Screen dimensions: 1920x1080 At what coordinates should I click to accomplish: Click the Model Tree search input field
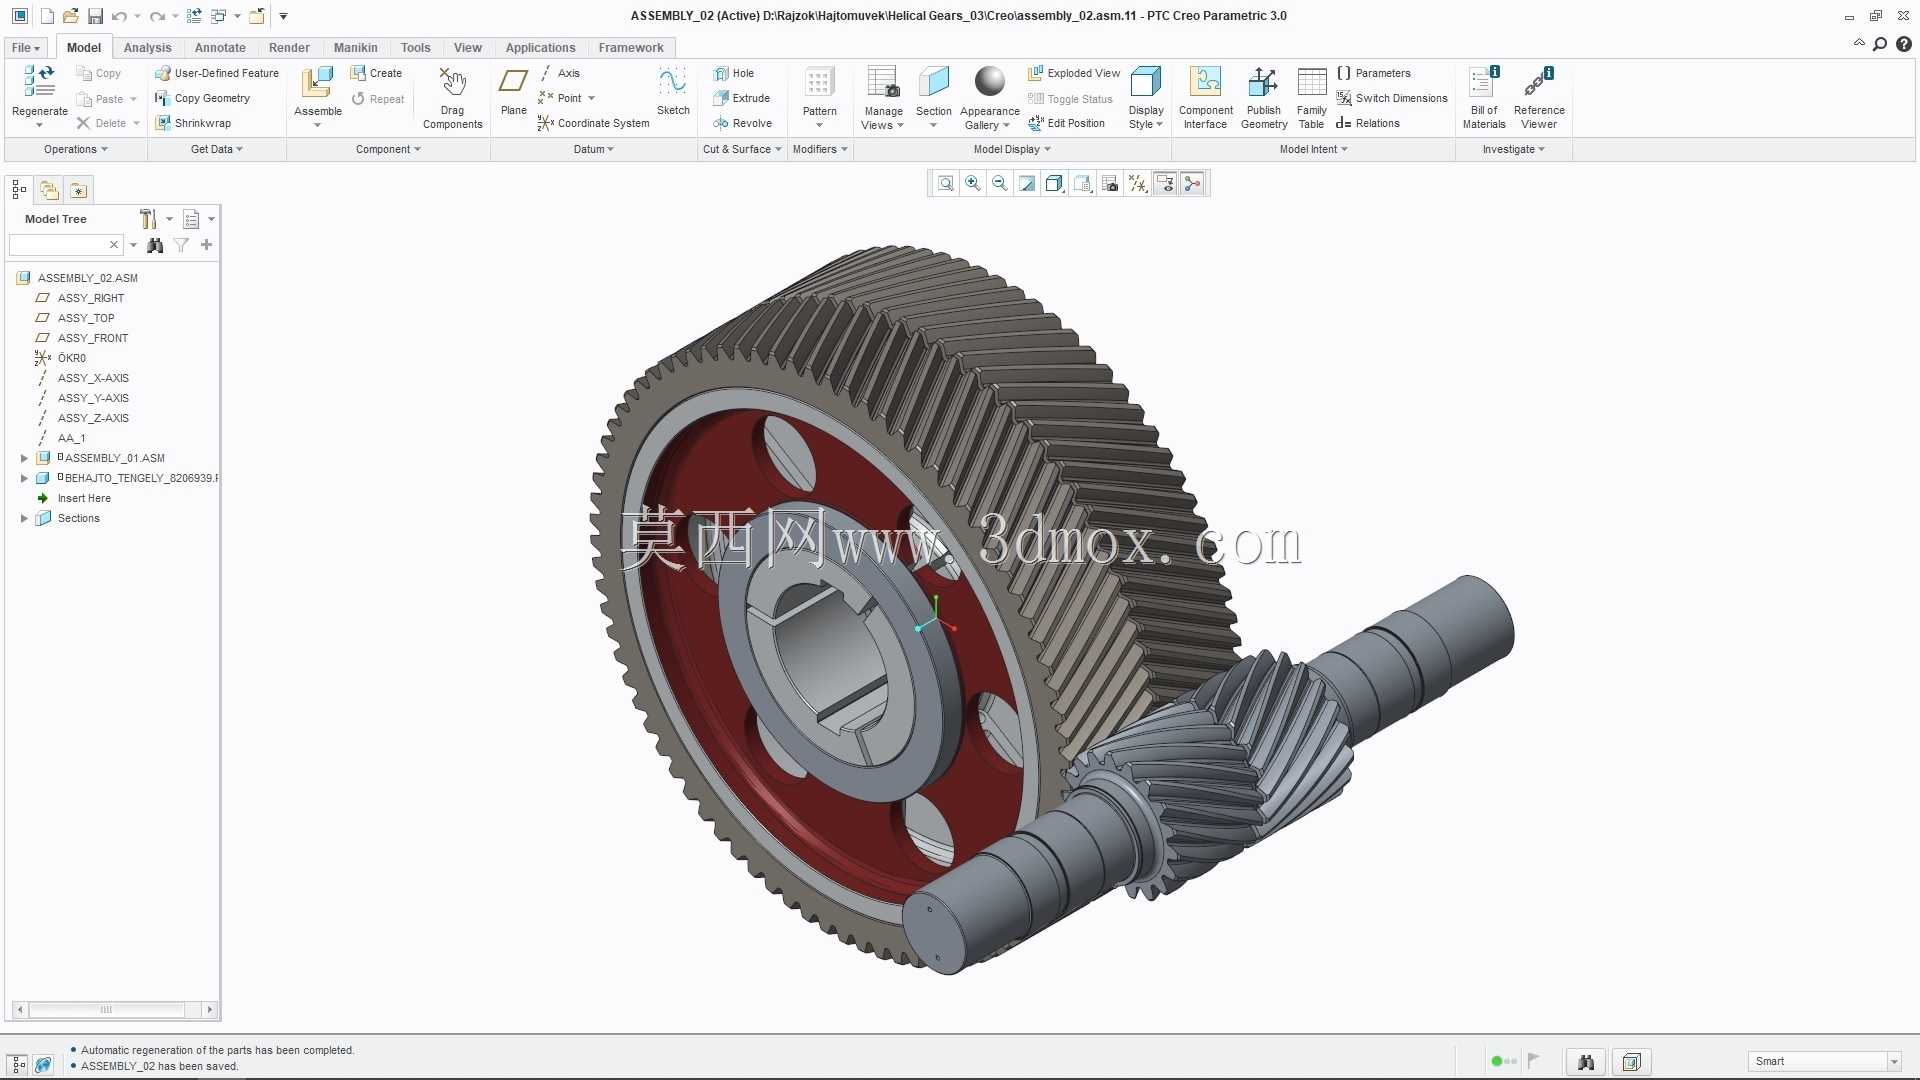point(65,245)
